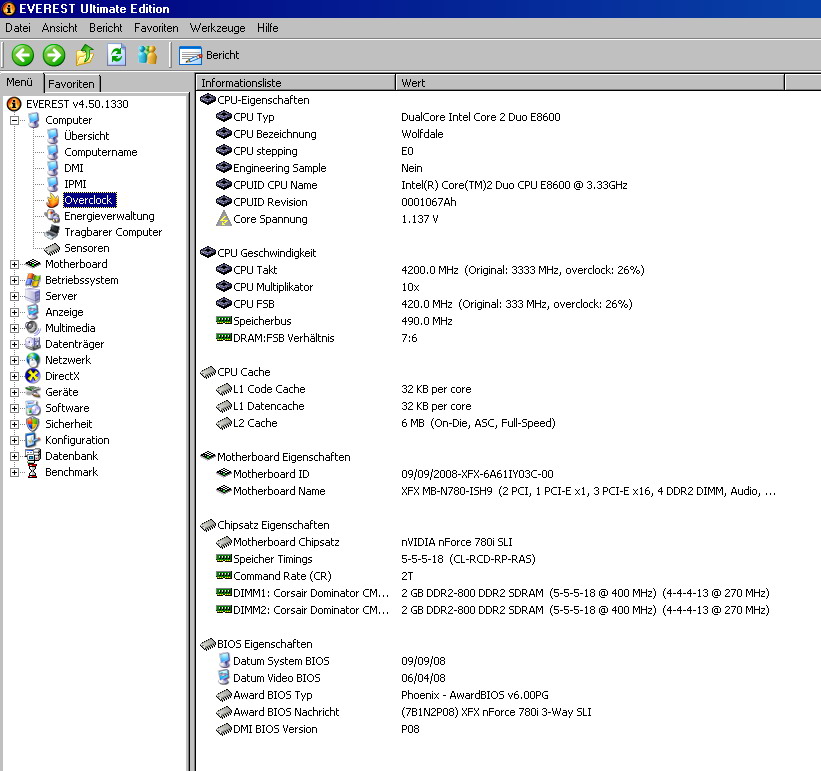The height and width of the screenshot is (771, 821).
Task: Click the Multimedia speaker icon
Action: [32, 328]
